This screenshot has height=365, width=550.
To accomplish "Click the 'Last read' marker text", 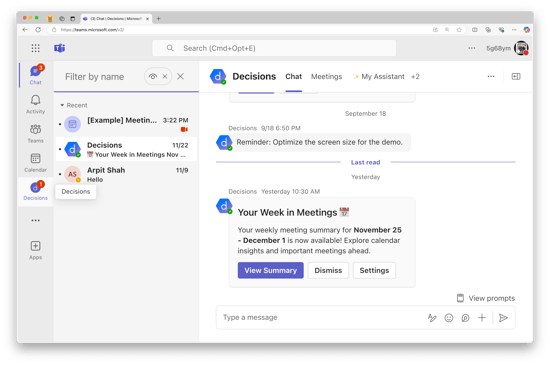I will click(365, 162).
